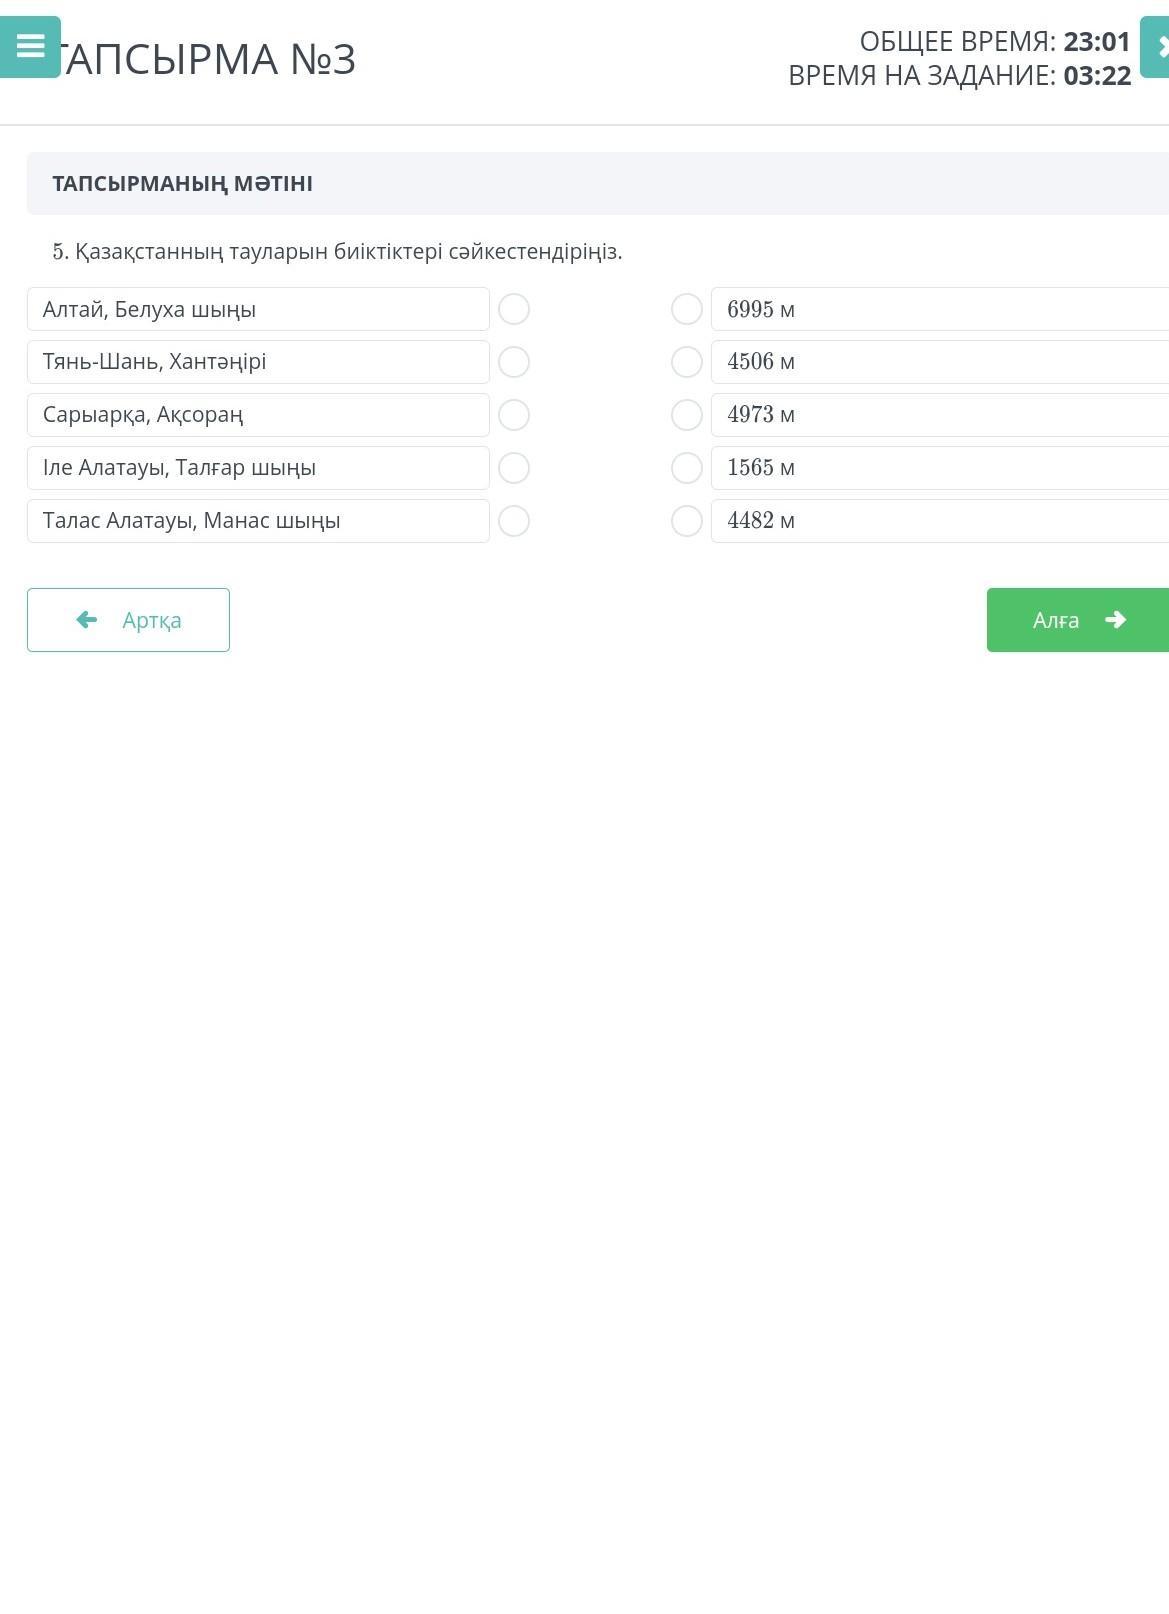This screenshot has height=1614, width=1169.
Task: Click the forward arrow icon in Алға
Action: click(x=1115, y=620)
